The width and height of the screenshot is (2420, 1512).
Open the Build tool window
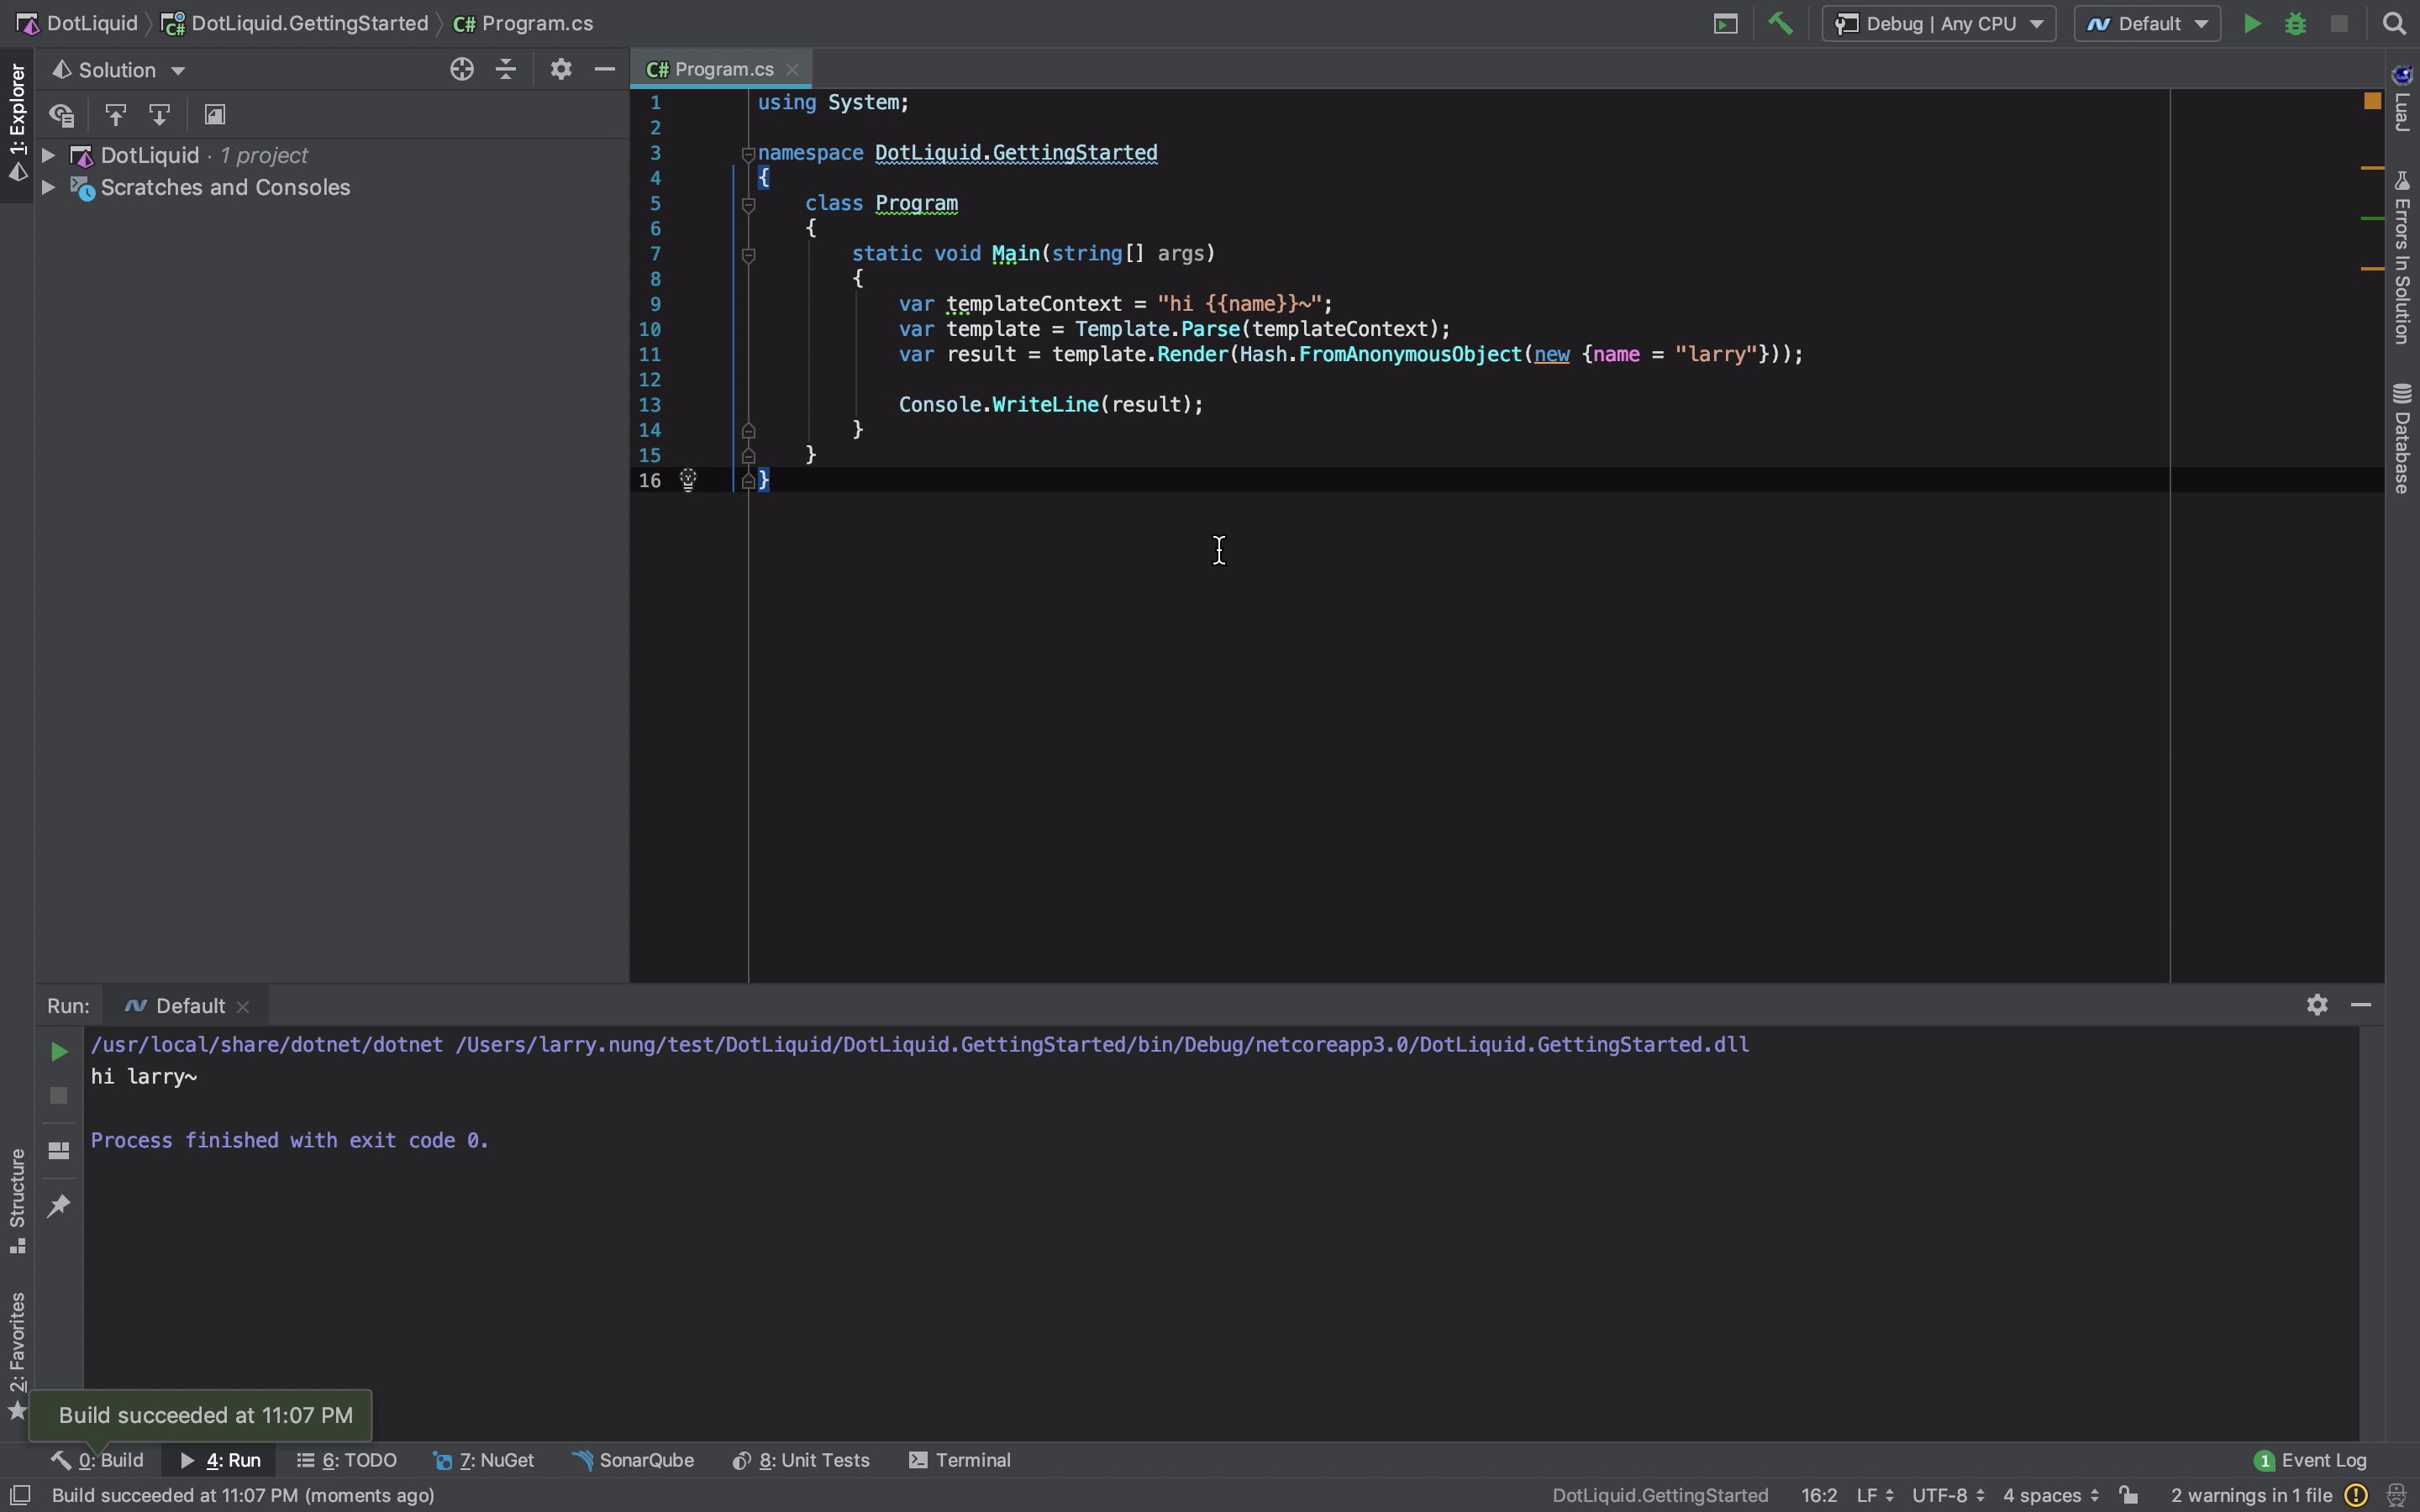click(98, 1460)
